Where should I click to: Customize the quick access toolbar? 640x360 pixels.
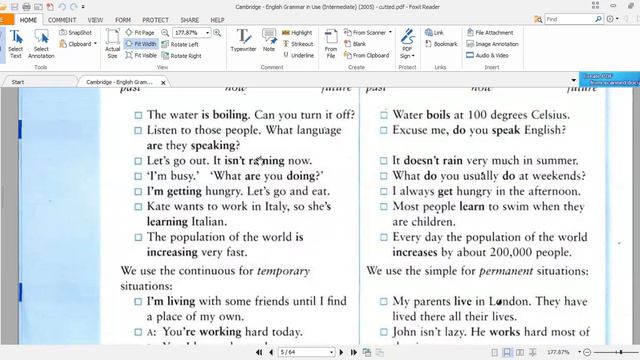[83, 7]
